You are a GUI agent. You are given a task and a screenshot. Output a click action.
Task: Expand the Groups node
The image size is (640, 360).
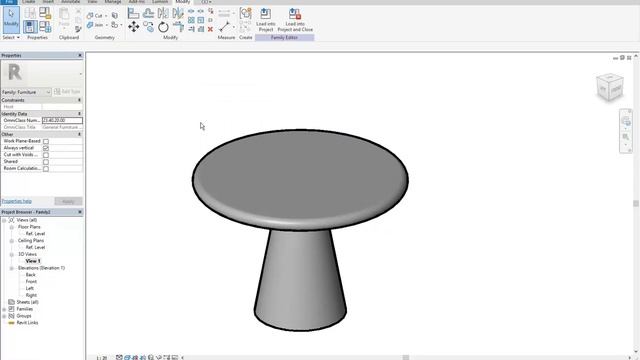click(4, 316)
